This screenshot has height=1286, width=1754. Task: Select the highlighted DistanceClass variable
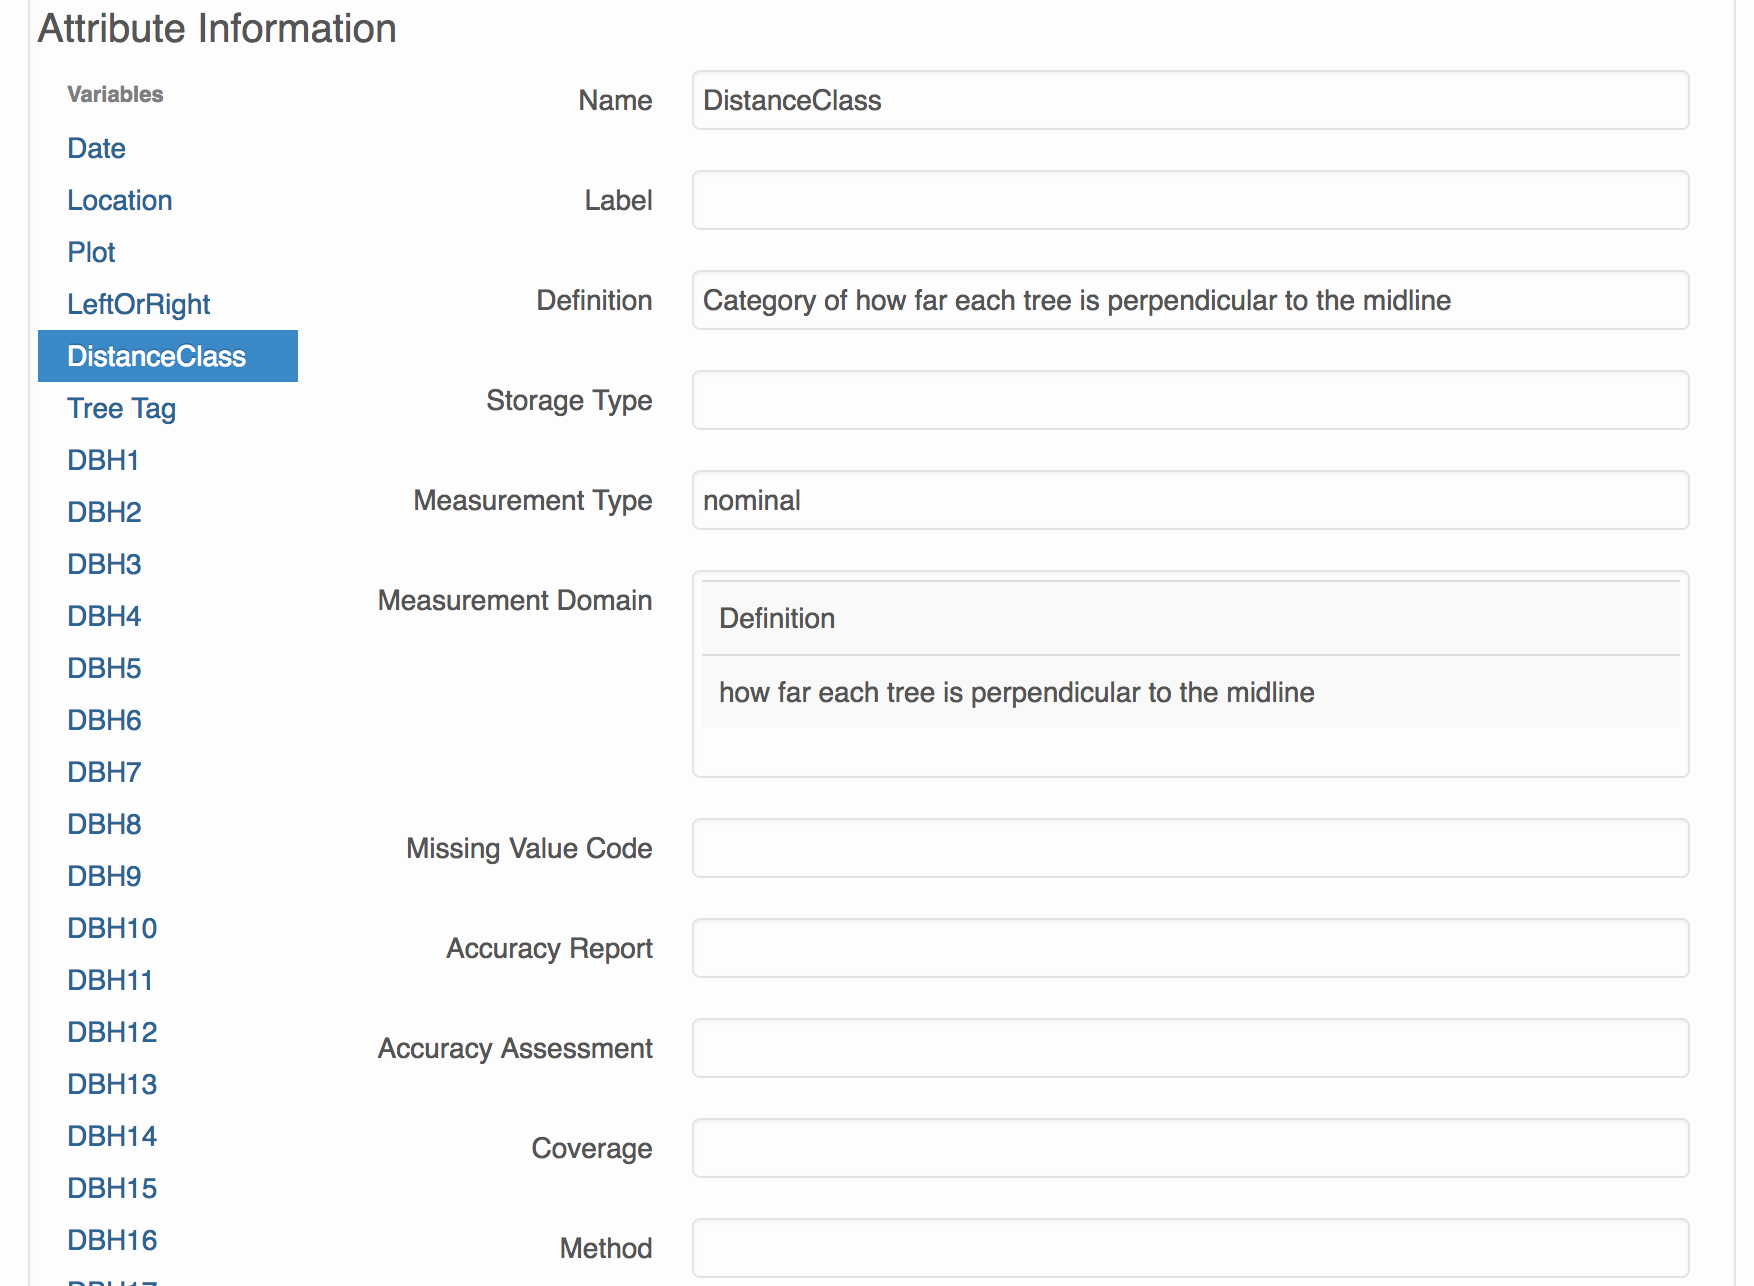[x=157, y=356]
